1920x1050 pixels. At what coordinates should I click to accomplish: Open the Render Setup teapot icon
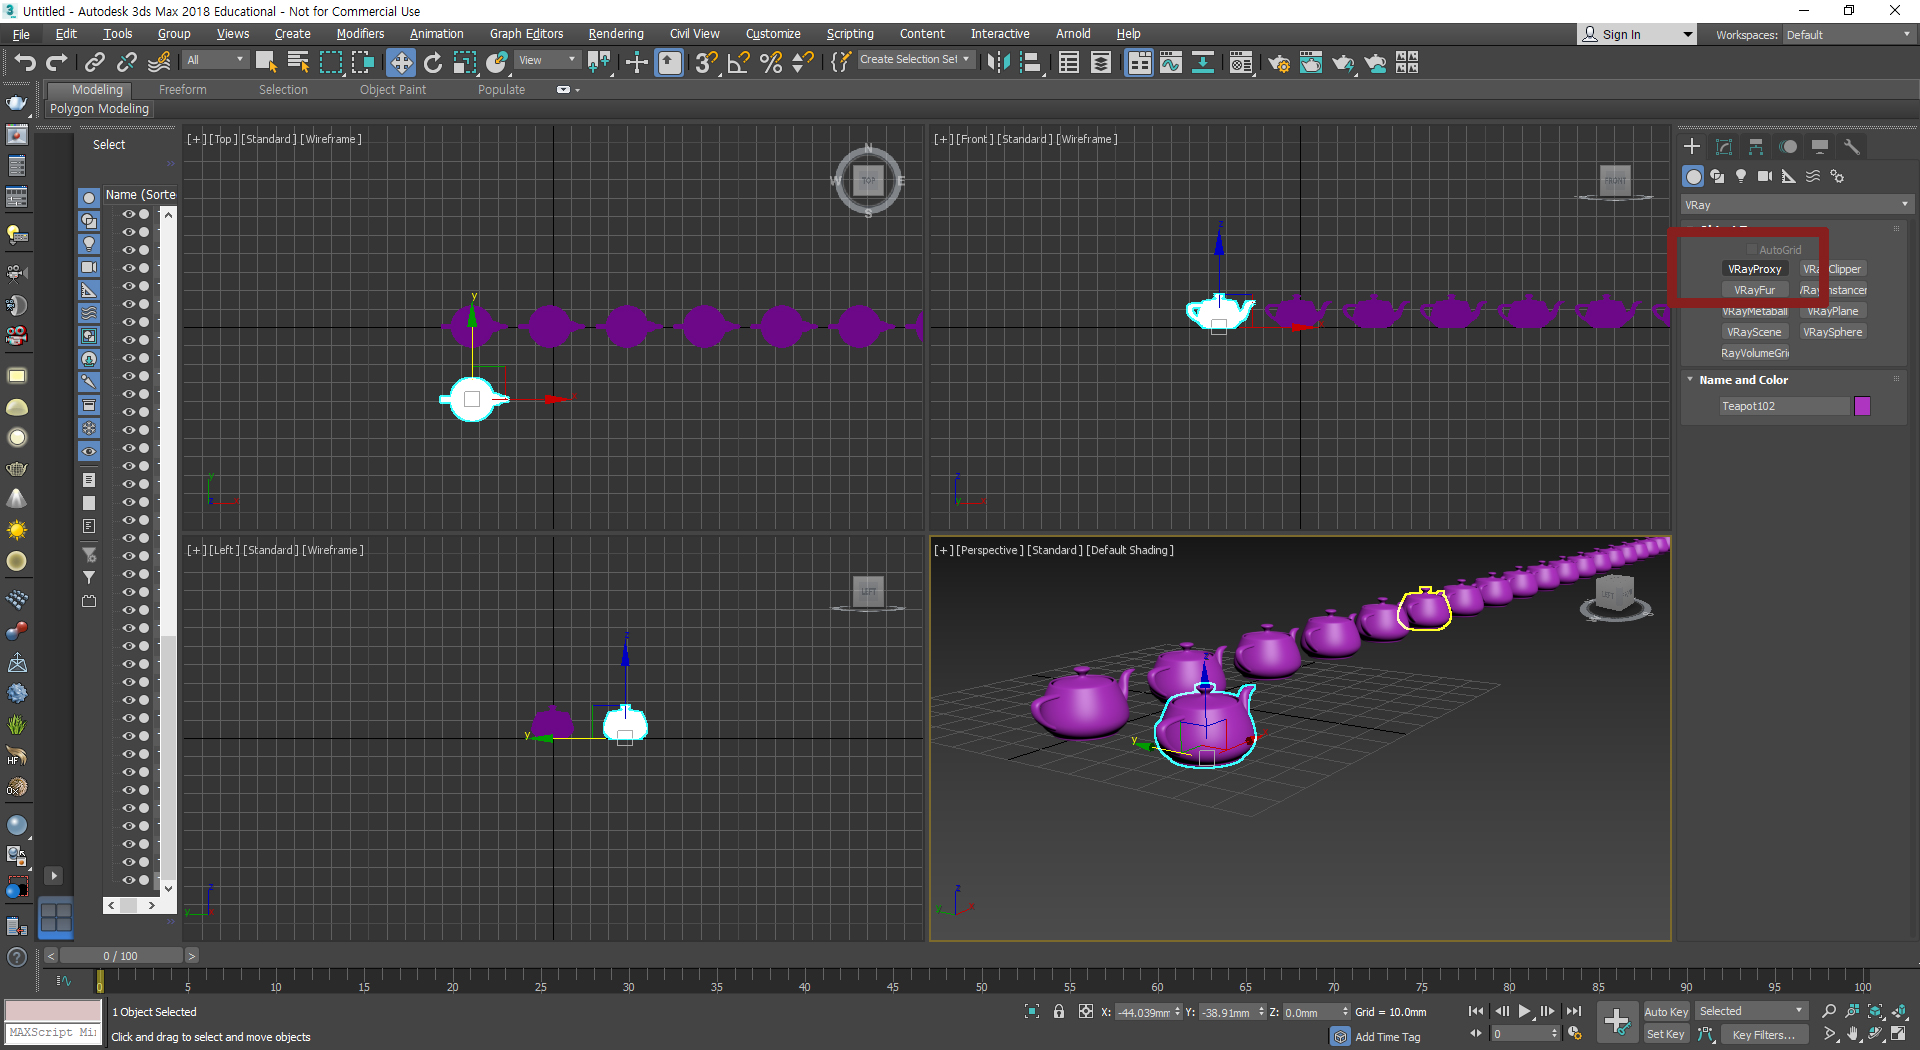[x=1278, y=63]
